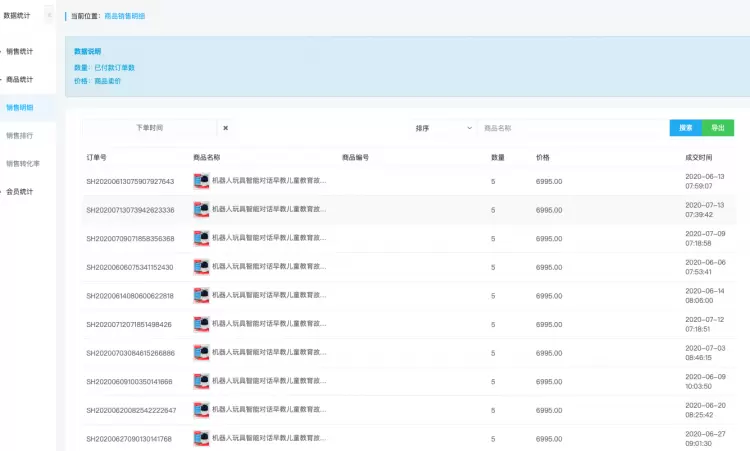
Task: Expand the 会员统计 menu group
Action: point(20,192)
